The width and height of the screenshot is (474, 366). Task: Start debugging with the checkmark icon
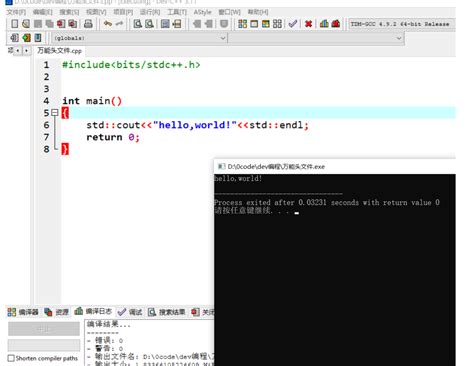click(293, 24)
